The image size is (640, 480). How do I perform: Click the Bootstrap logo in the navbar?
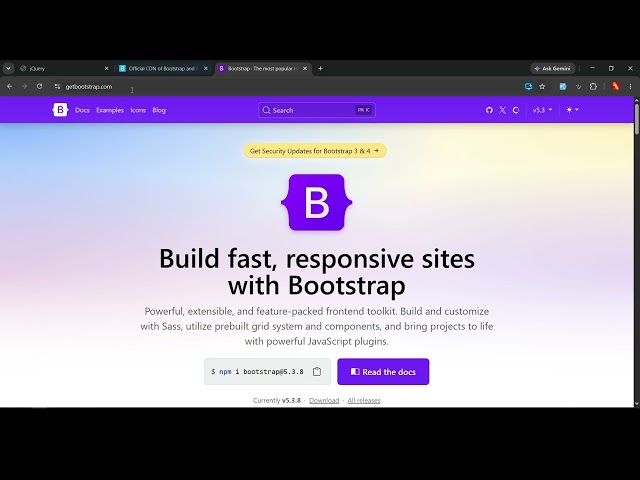[x=60, y=110]
